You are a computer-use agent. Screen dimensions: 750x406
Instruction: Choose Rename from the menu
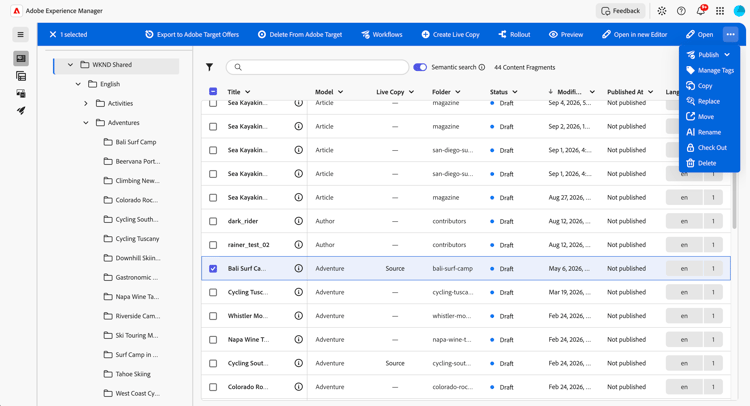(x=703, y=132)
